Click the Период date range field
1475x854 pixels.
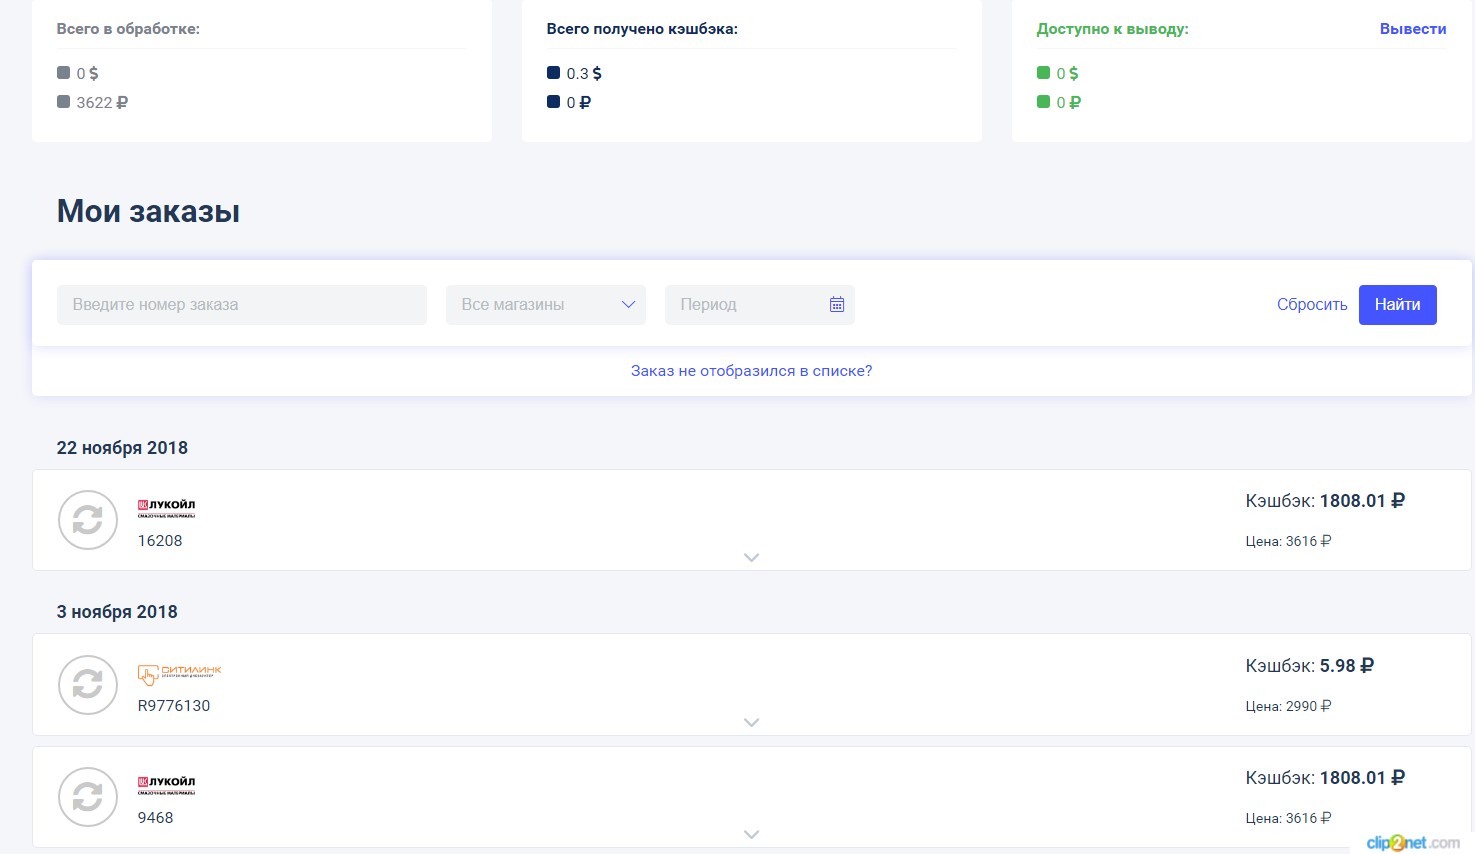(760, 305)
